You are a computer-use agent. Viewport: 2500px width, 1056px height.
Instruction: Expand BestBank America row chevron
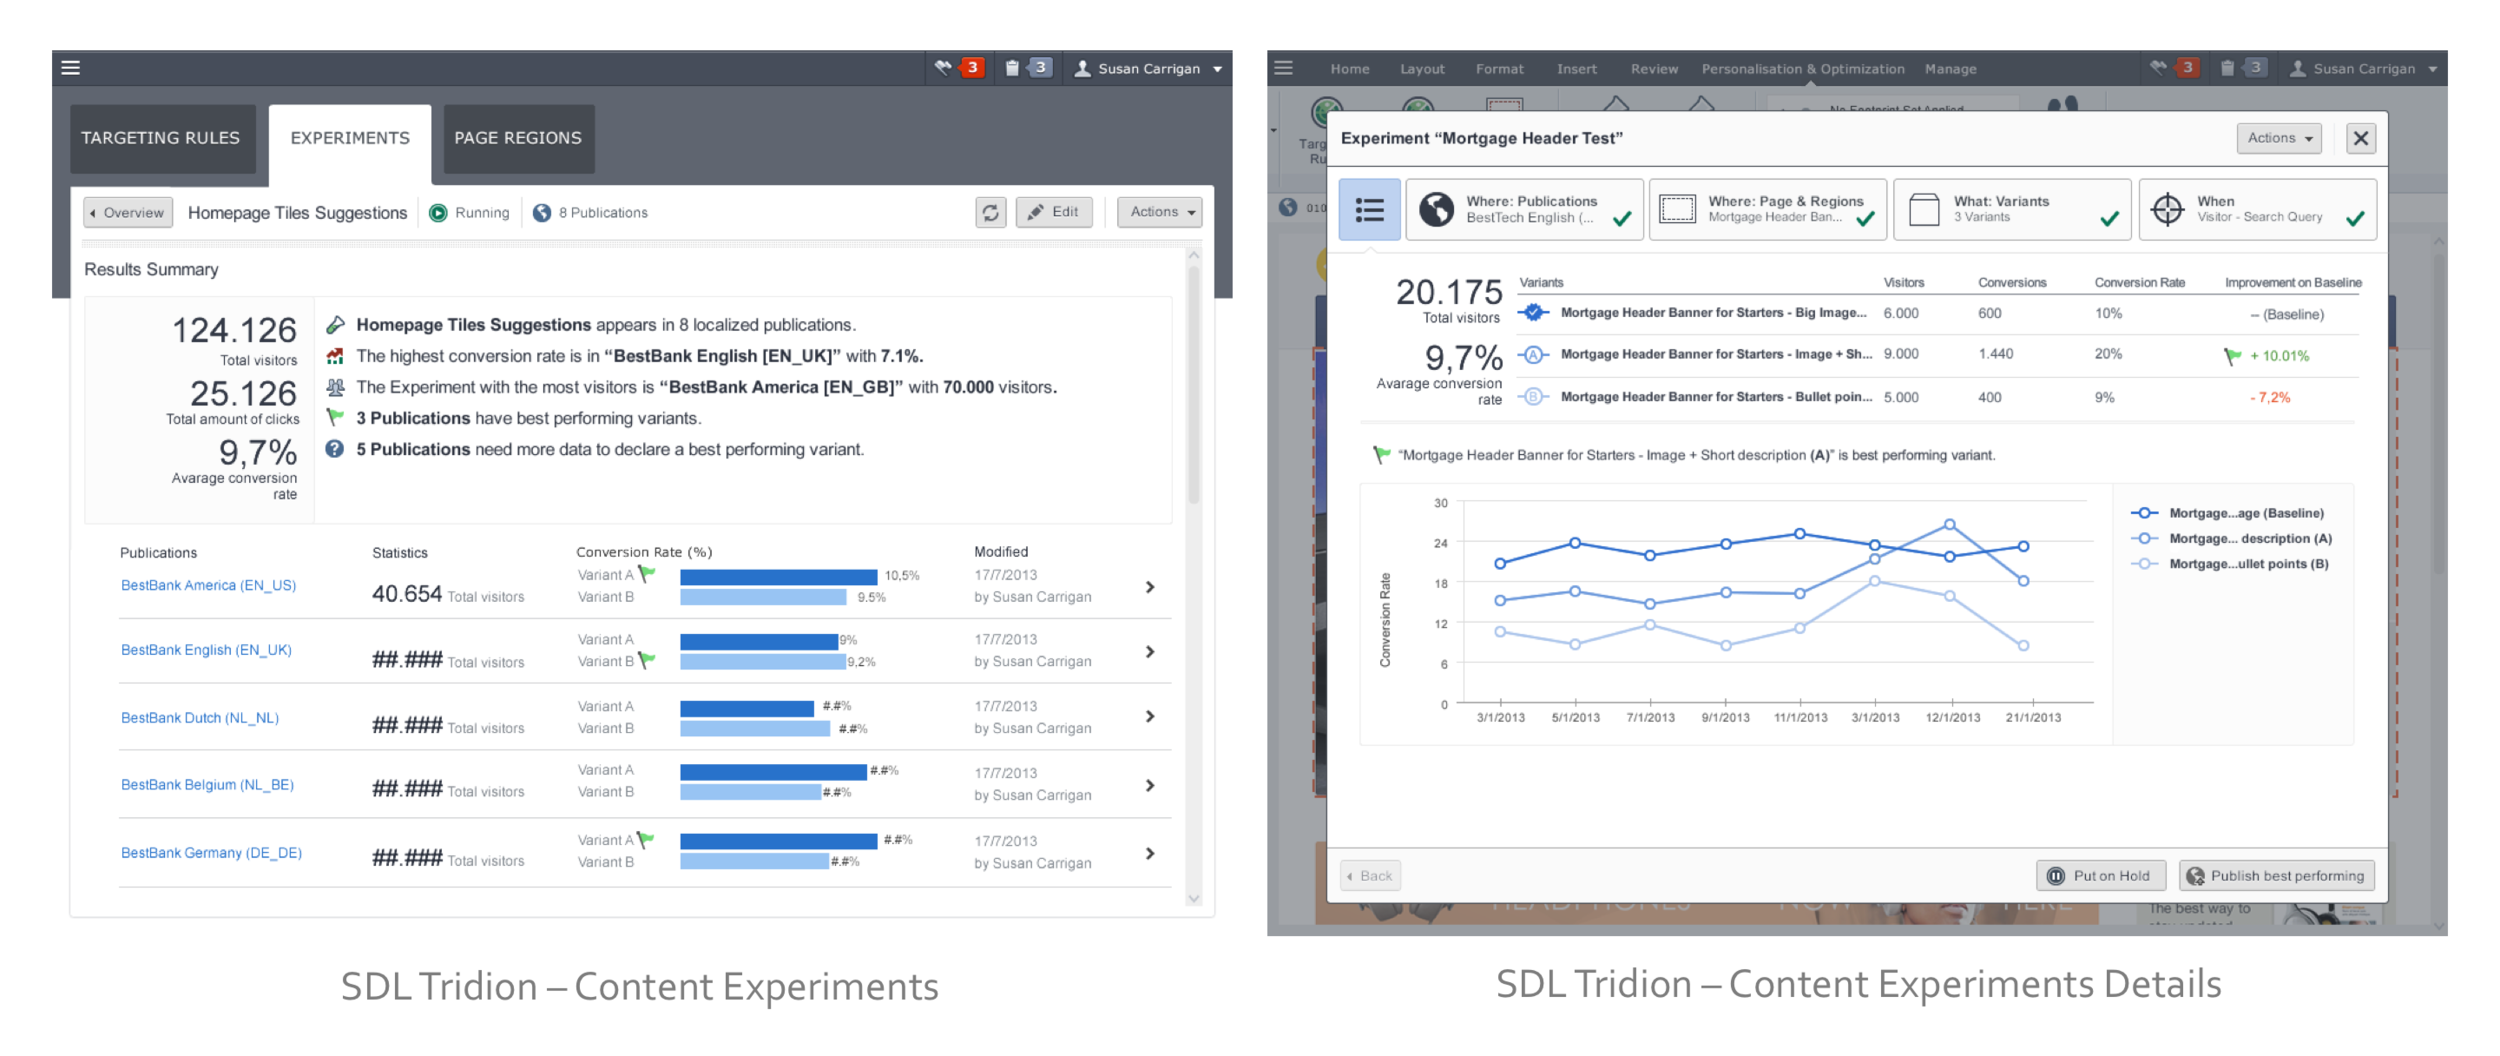point(1150,587)
